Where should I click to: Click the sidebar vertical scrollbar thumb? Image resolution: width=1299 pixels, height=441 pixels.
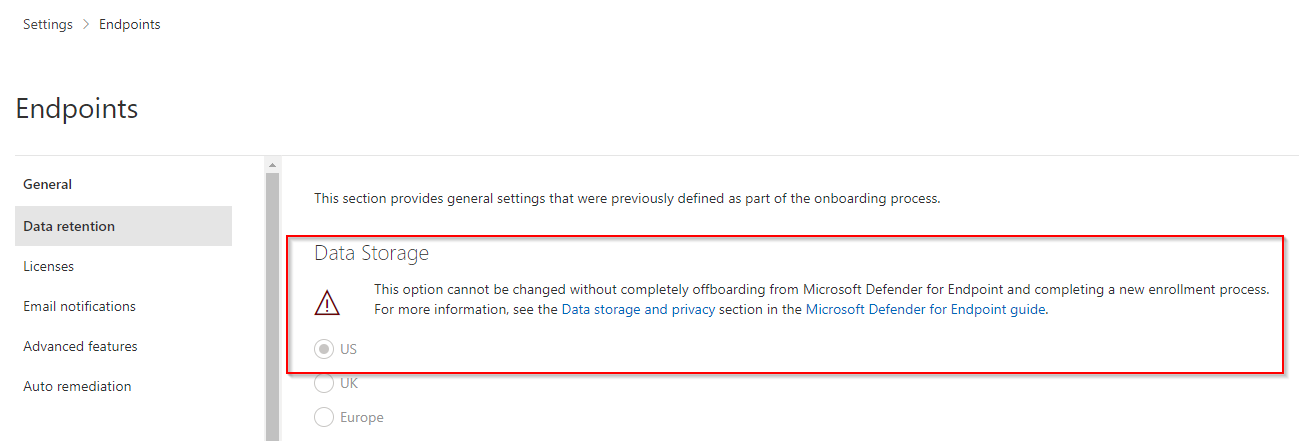272,306
